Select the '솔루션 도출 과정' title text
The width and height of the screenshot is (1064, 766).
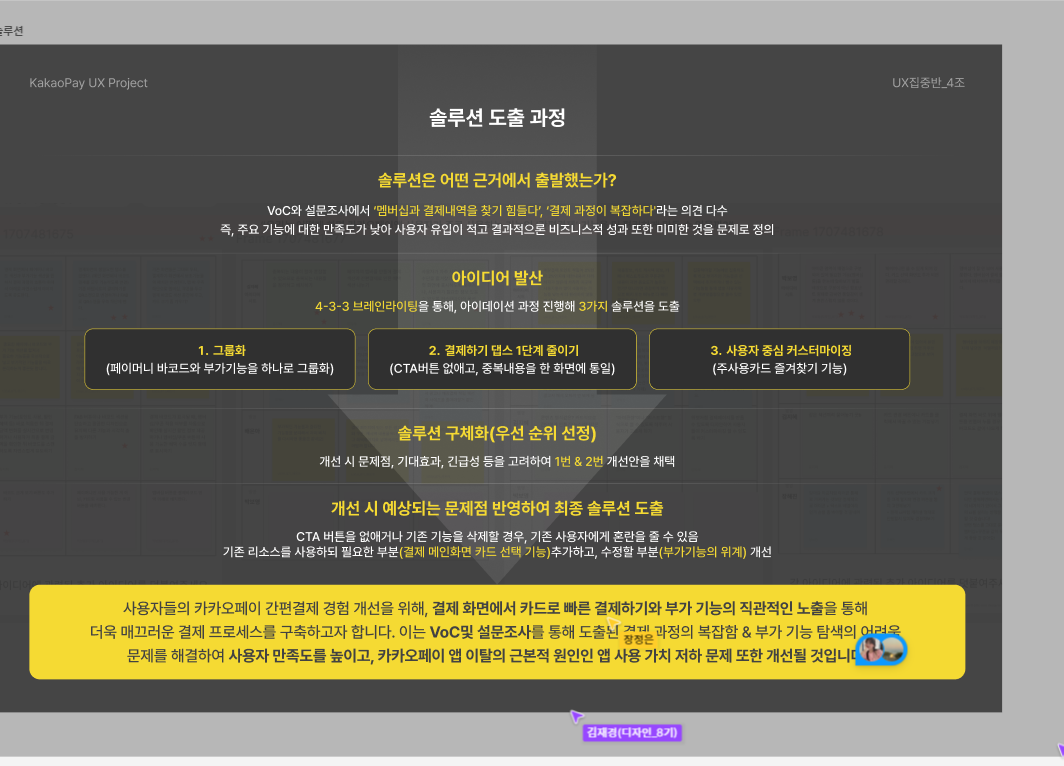point(497,117)
